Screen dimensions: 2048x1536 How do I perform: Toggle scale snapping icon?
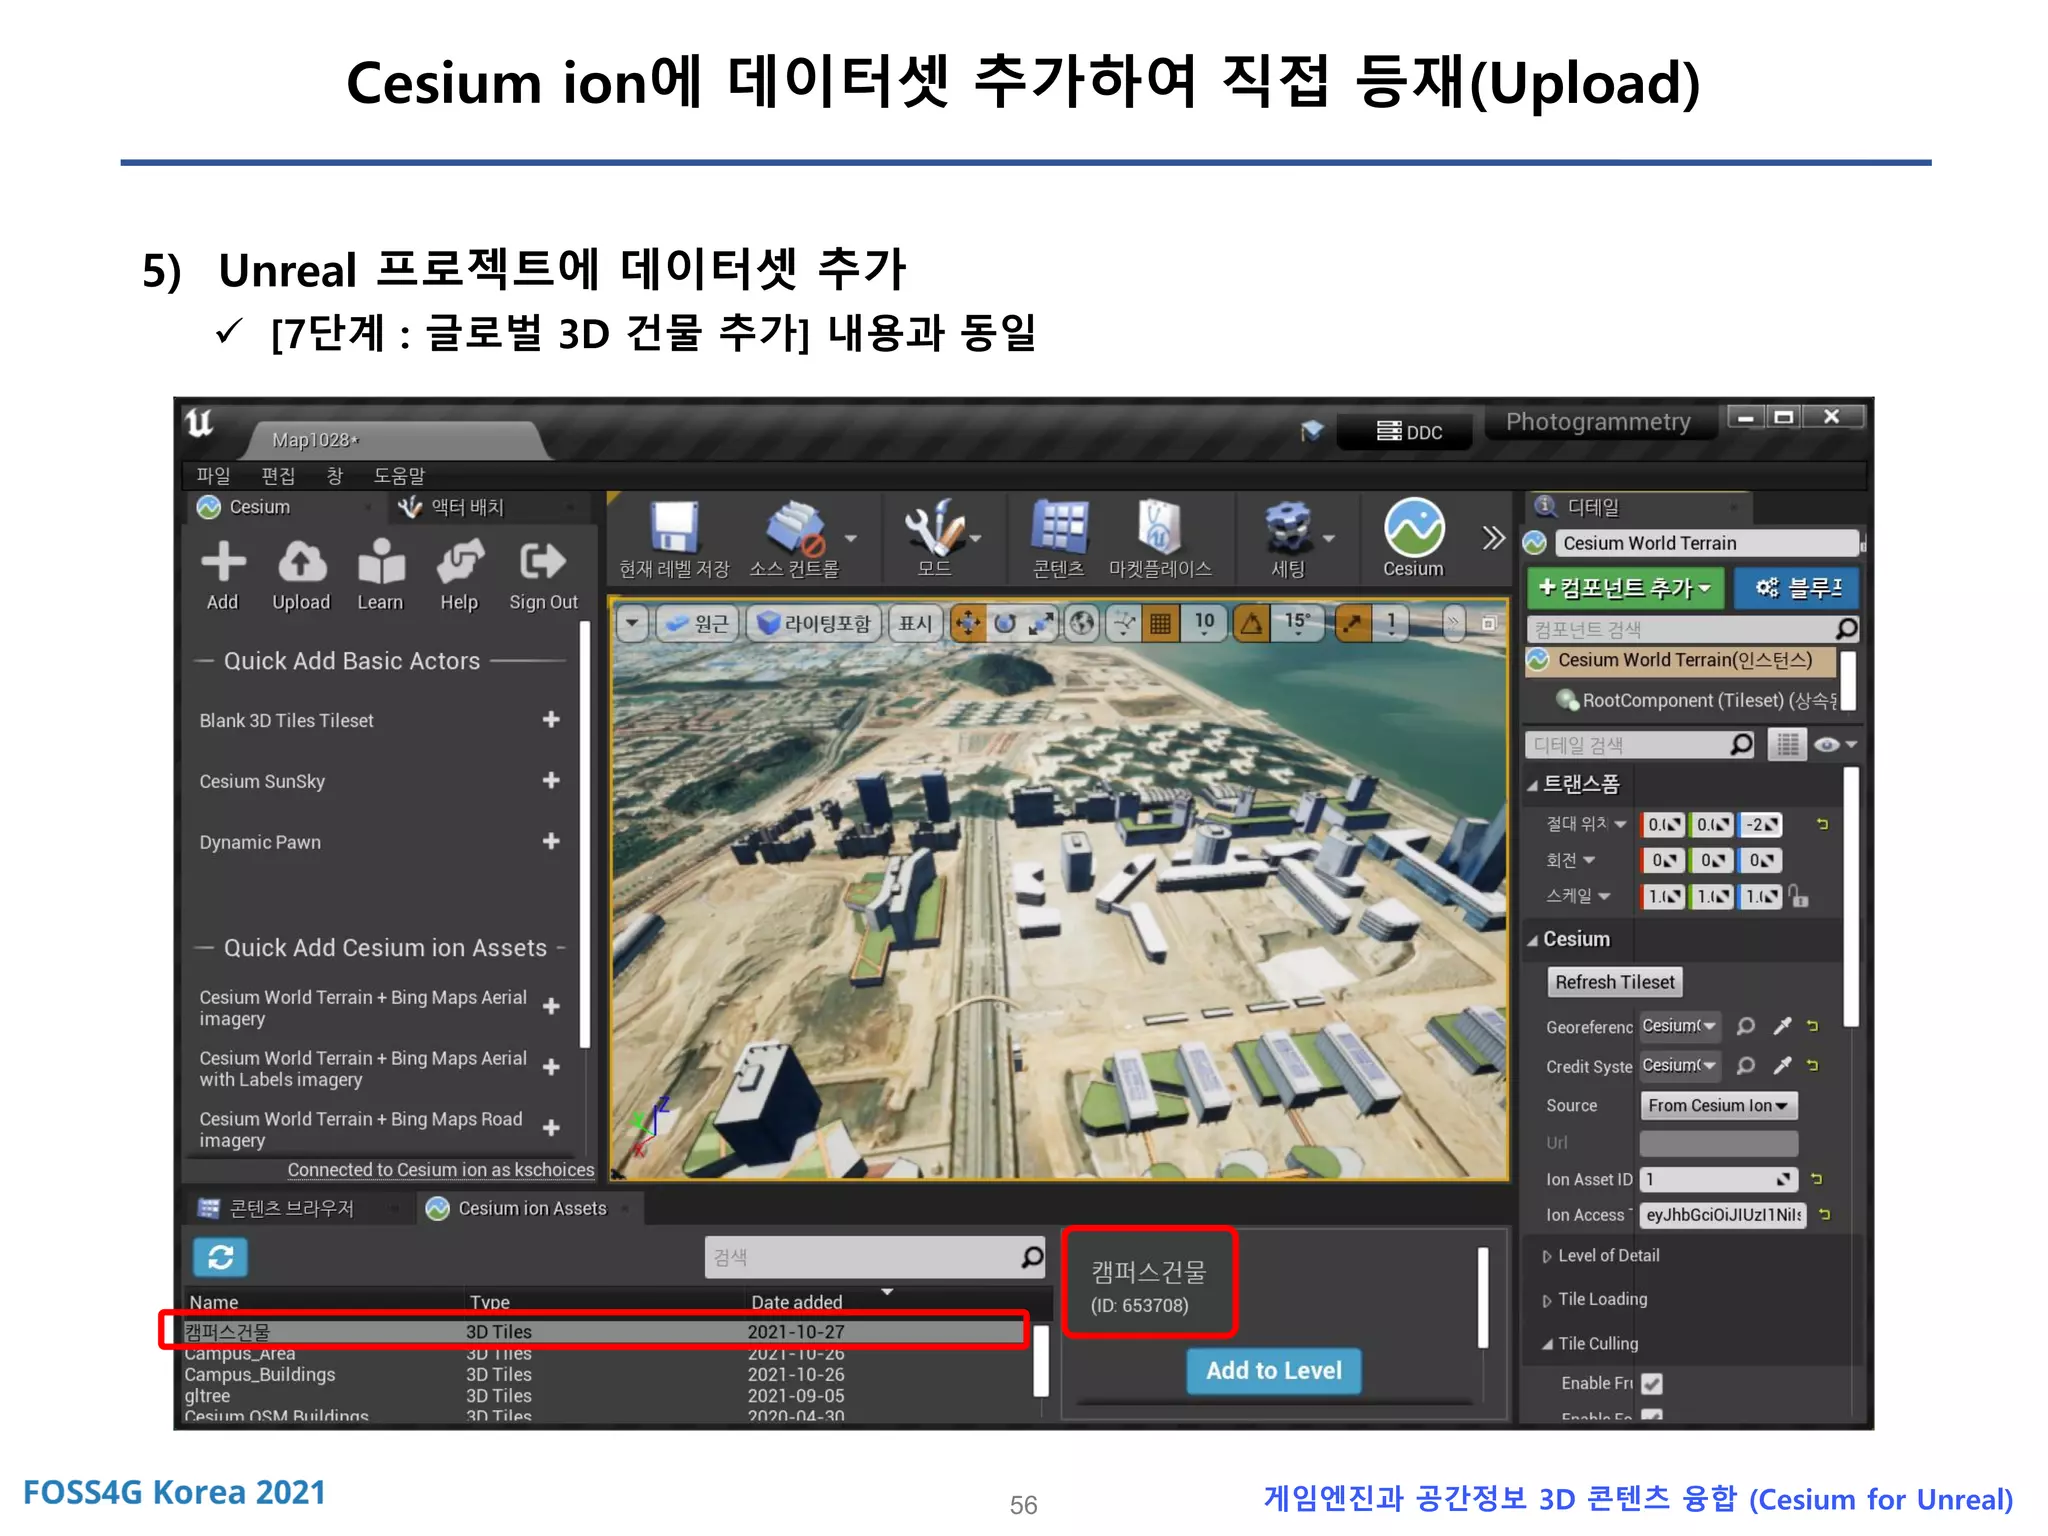[1353, 623]
